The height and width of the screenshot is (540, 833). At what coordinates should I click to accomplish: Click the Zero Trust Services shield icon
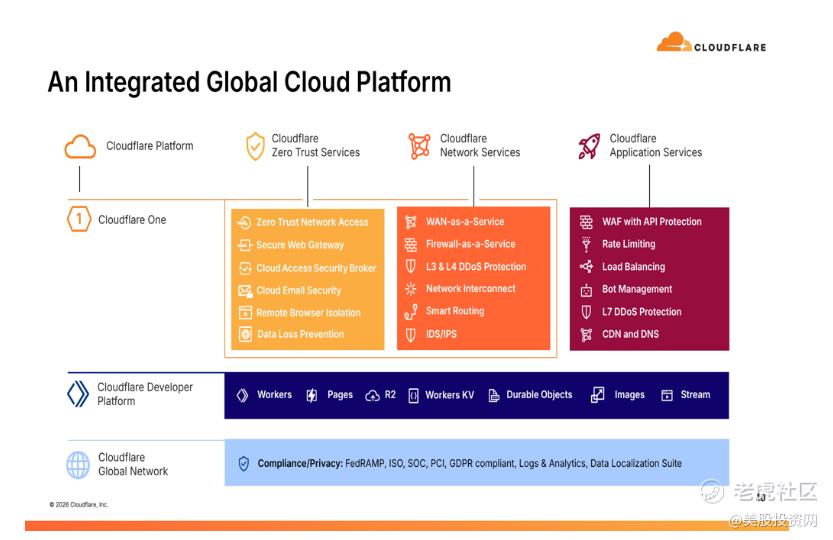[255, 146]
